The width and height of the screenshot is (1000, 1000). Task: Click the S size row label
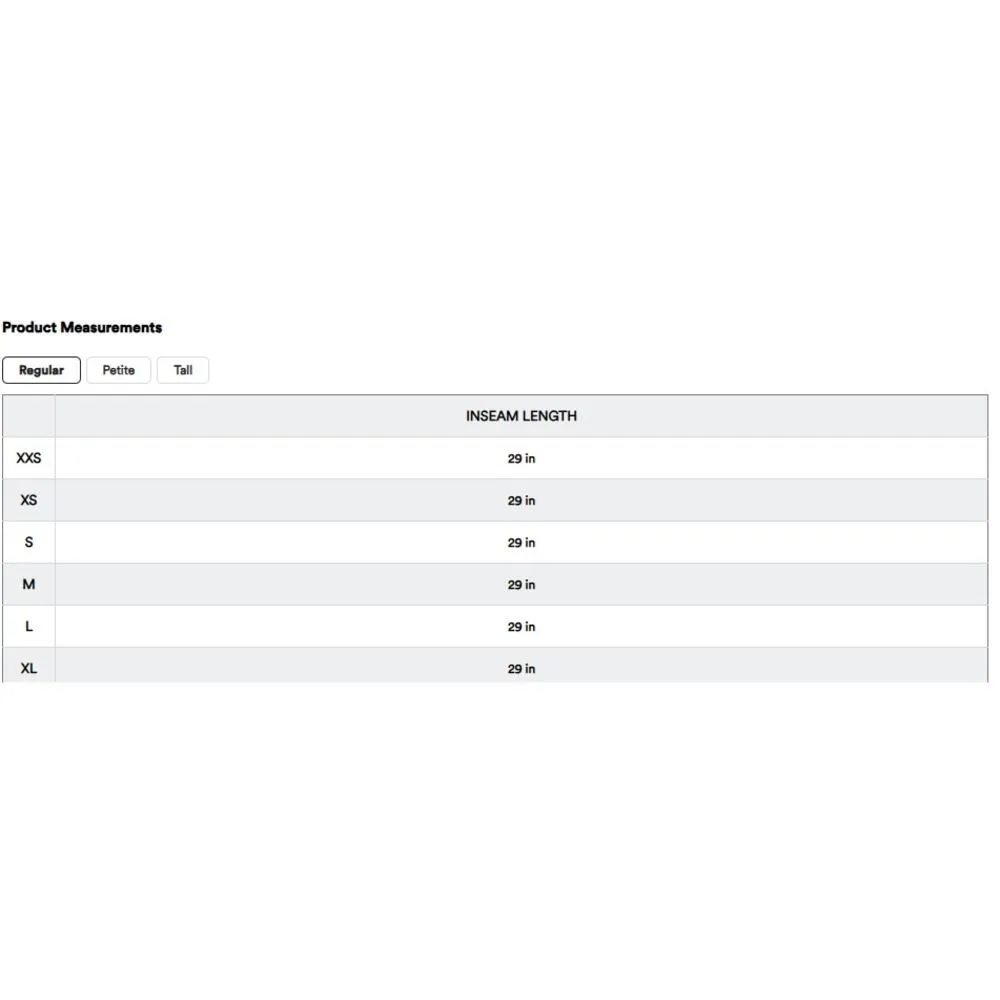(28, 542)
